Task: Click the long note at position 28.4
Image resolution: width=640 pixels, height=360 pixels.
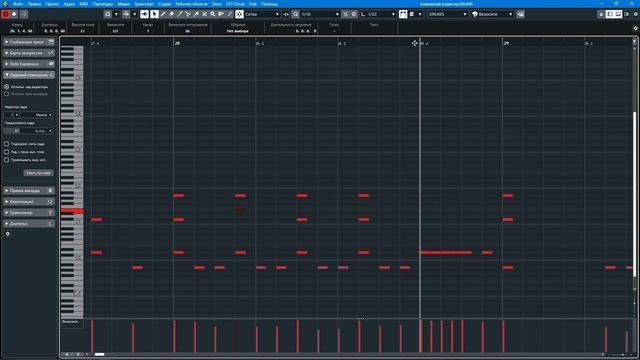Action: [446, 253]
